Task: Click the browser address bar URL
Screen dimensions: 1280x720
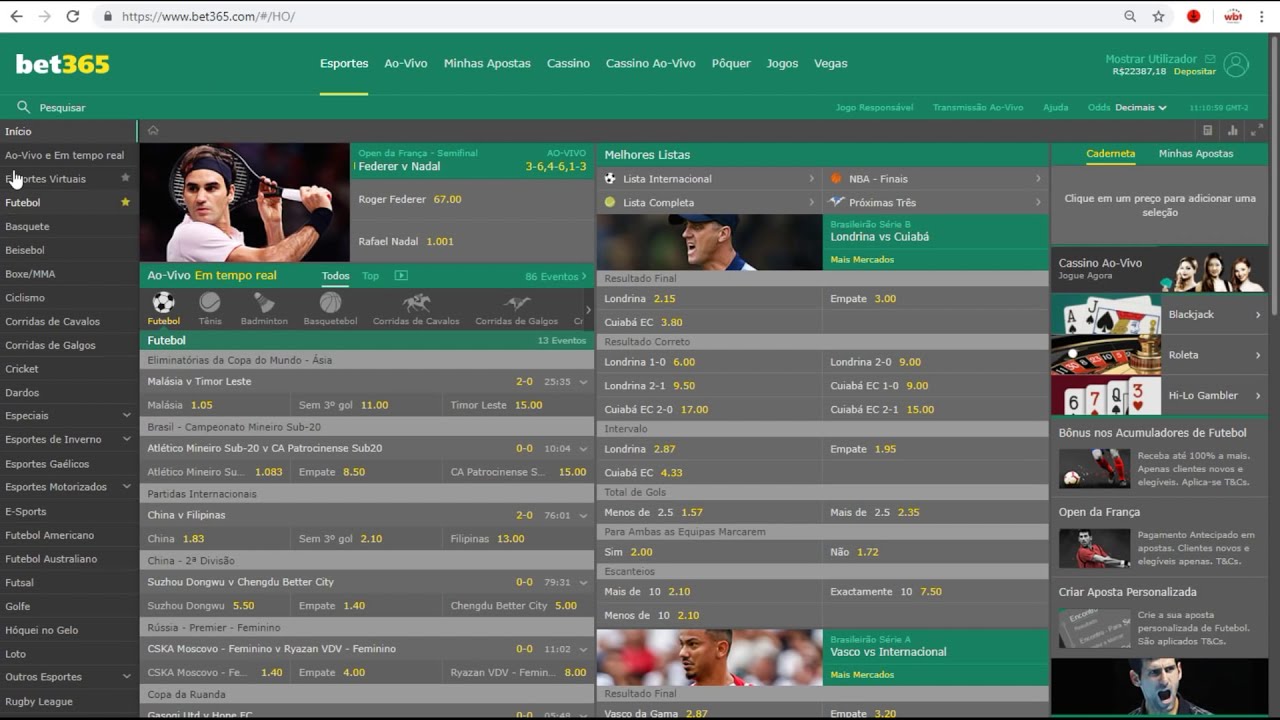Action: click(208, 16)
